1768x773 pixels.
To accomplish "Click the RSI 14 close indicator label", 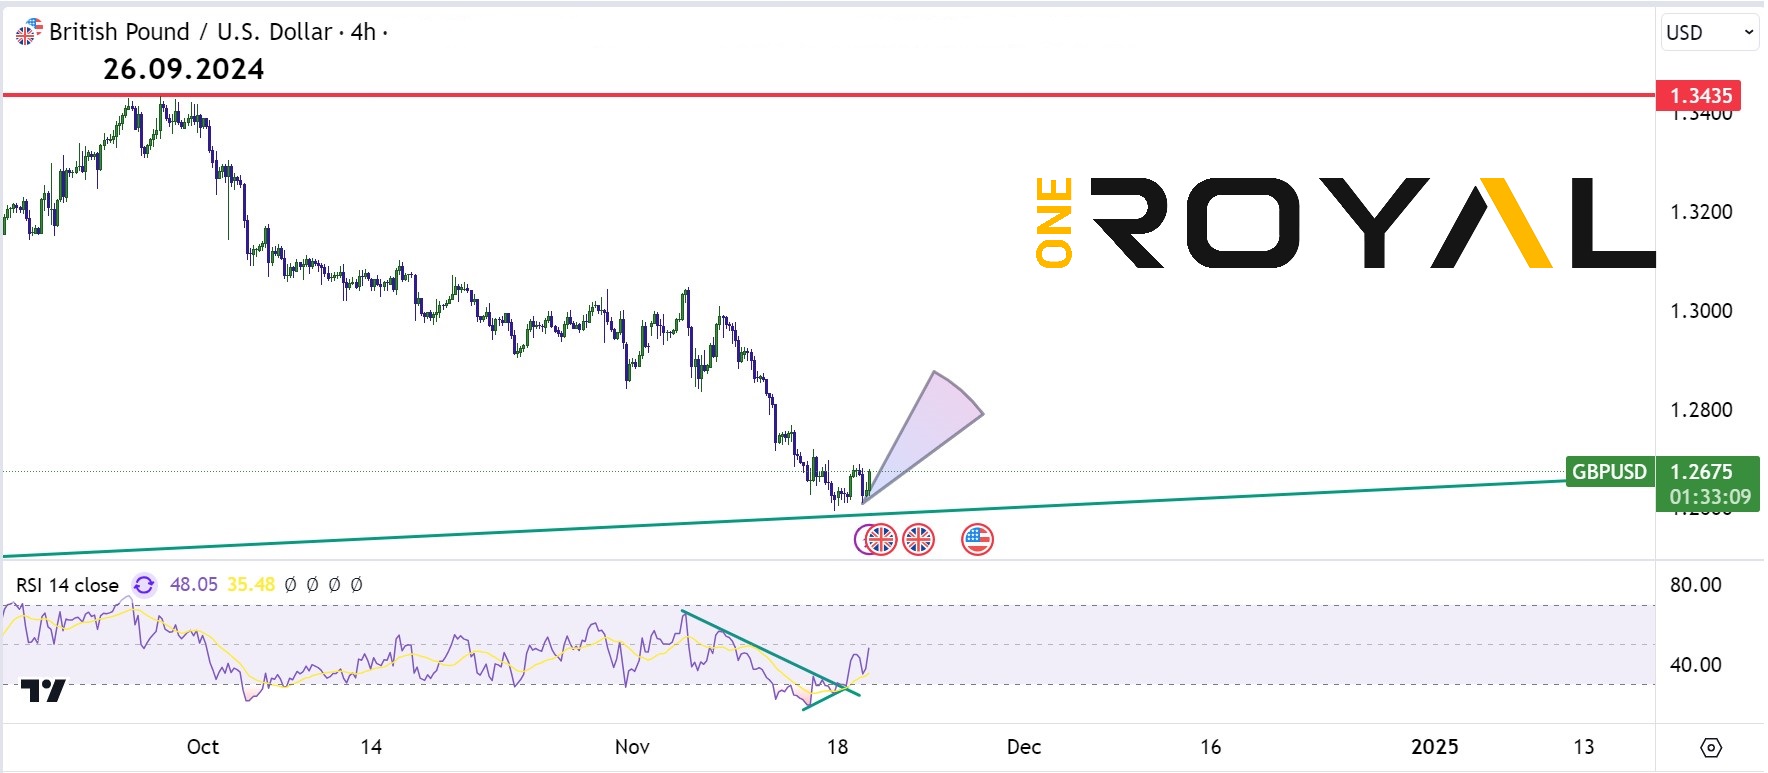I will pos(67,585).
